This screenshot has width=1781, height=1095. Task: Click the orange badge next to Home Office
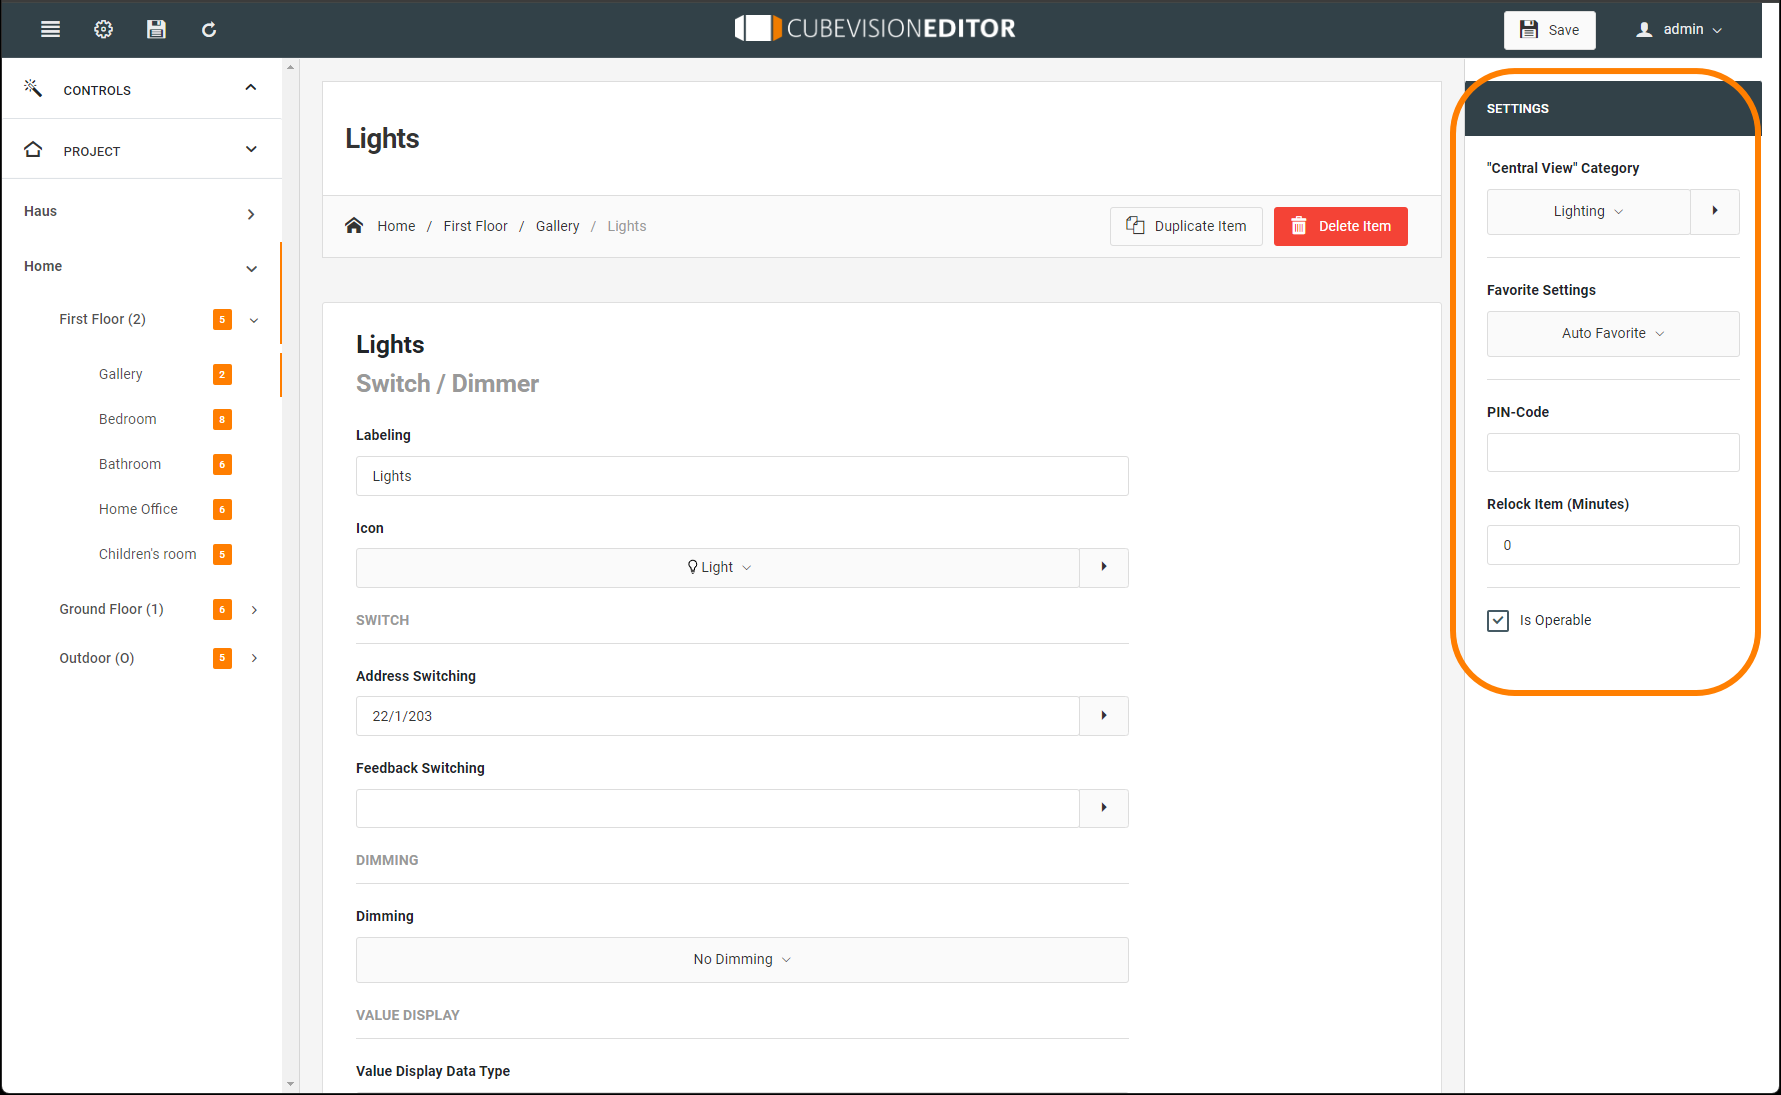(222, 509)
